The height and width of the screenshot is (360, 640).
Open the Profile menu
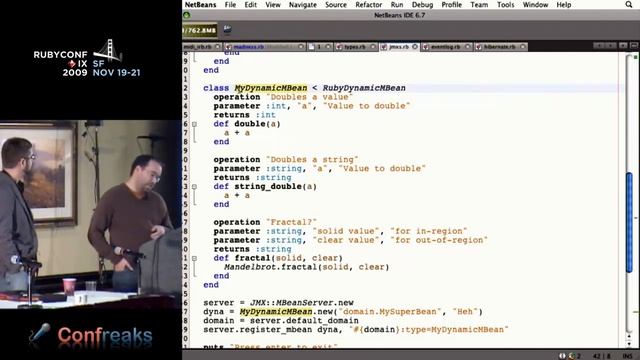(x=451, y=5)
